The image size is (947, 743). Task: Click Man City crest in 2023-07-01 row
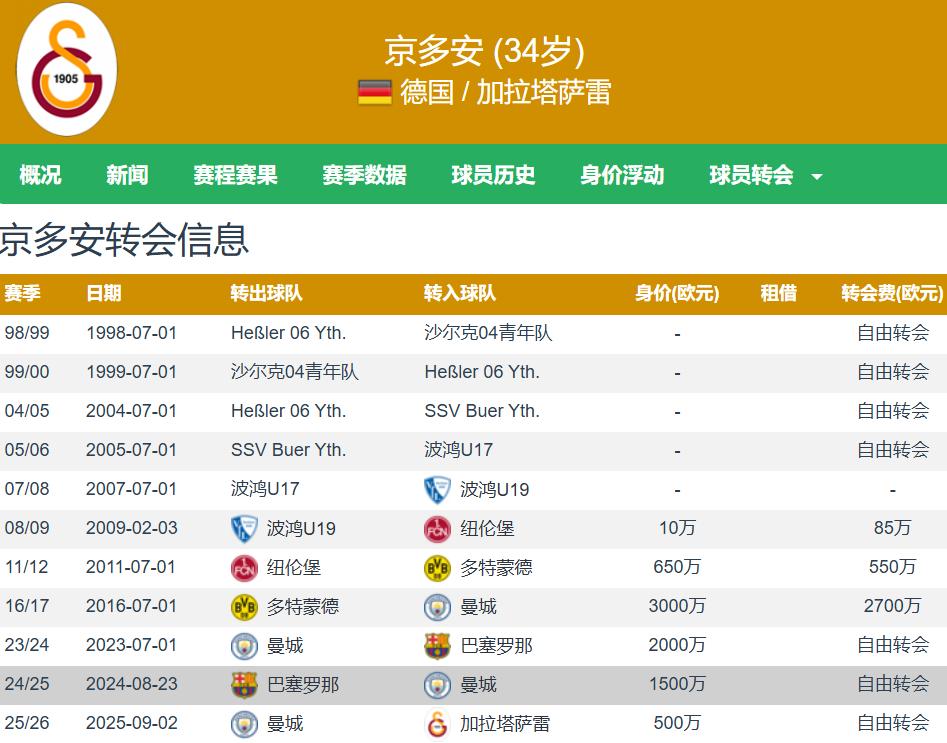244,646
